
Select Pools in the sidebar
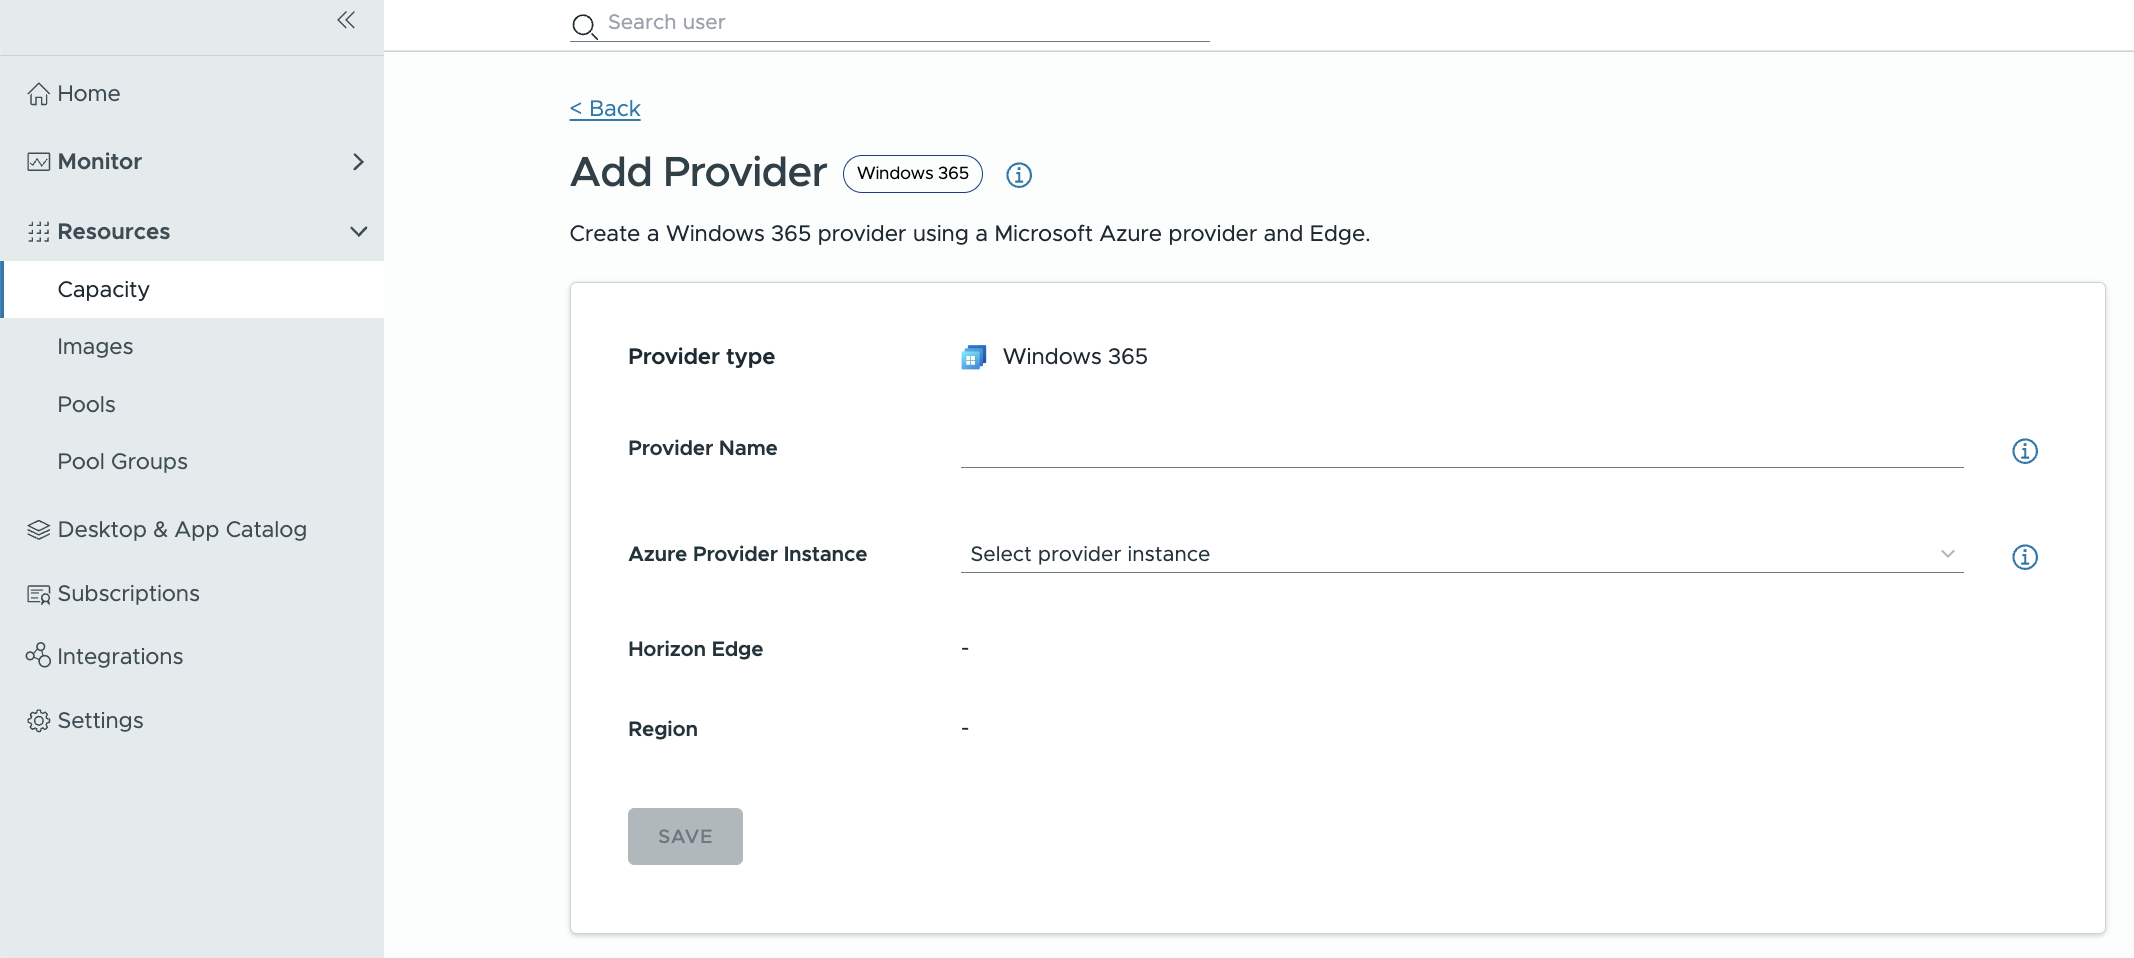click(x=86, y=405)
